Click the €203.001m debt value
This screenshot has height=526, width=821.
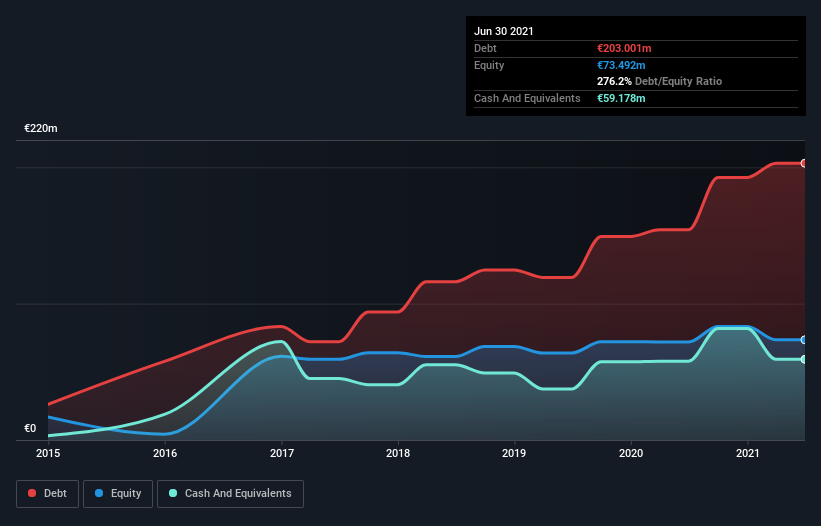click(624, 48)
